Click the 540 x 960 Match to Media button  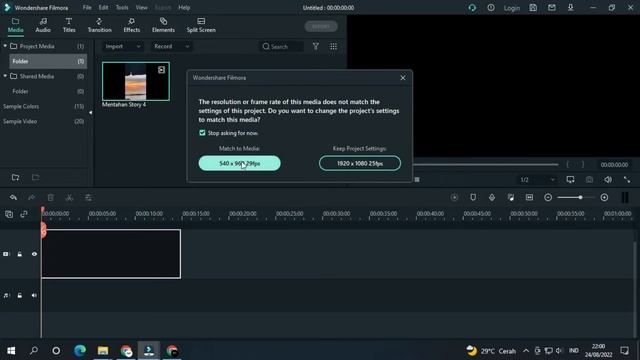click(x=240, y=163)
